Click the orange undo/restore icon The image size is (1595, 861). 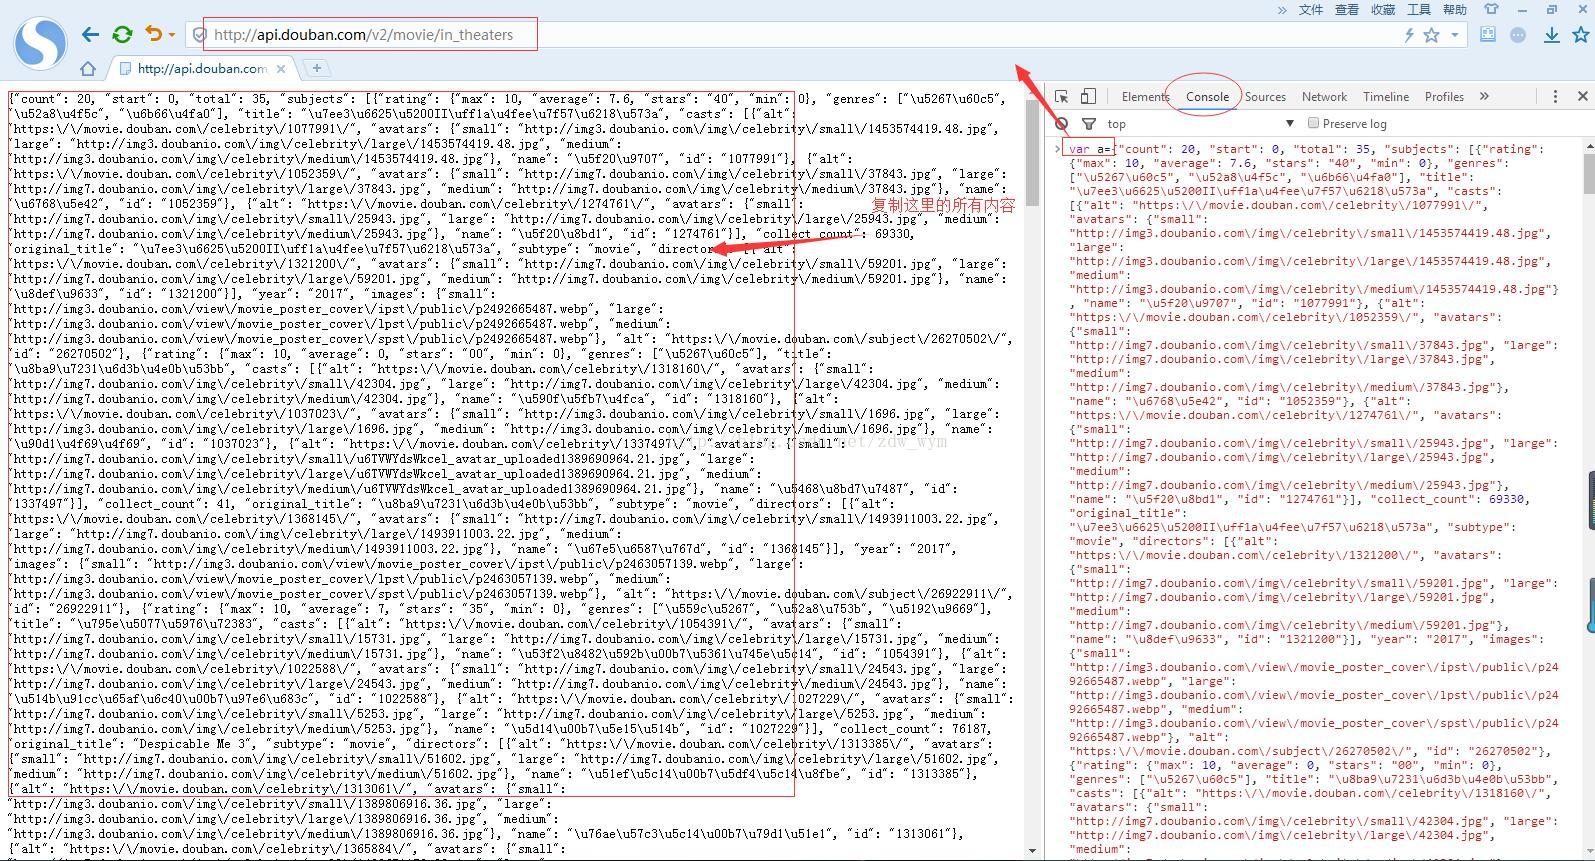point(153,34)
